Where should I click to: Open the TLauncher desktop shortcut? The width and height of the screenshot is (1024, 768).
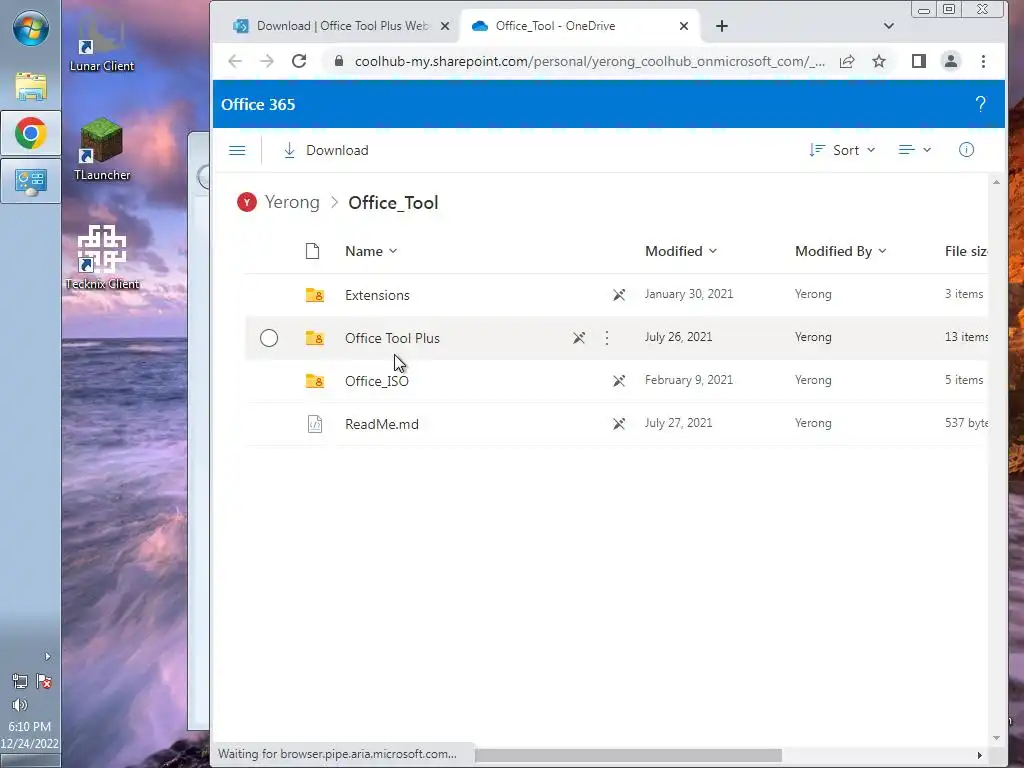tap(102, 150)
